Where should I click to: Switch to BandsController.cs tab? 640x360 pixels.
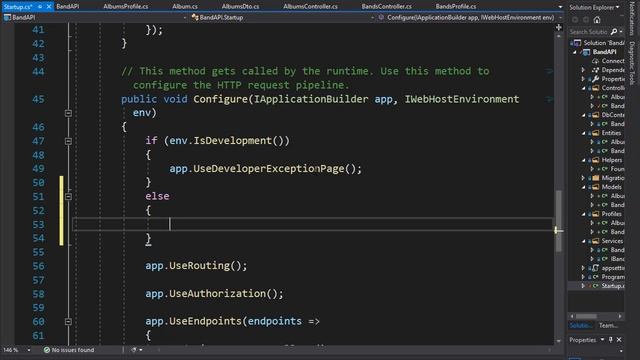(386, 7)
